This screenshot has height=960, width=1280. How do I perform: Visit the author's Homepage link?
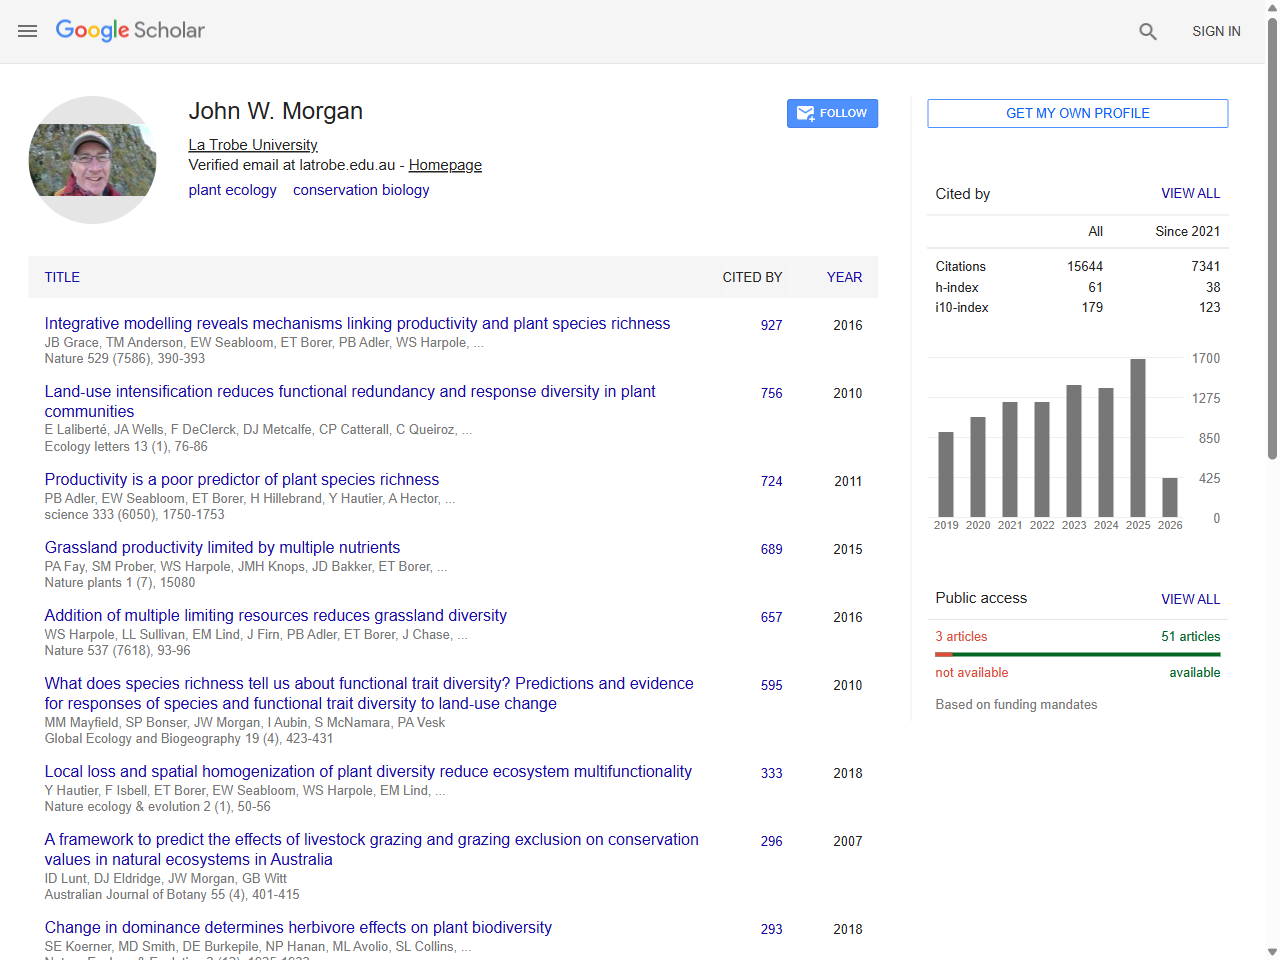[x=444, y=165]
